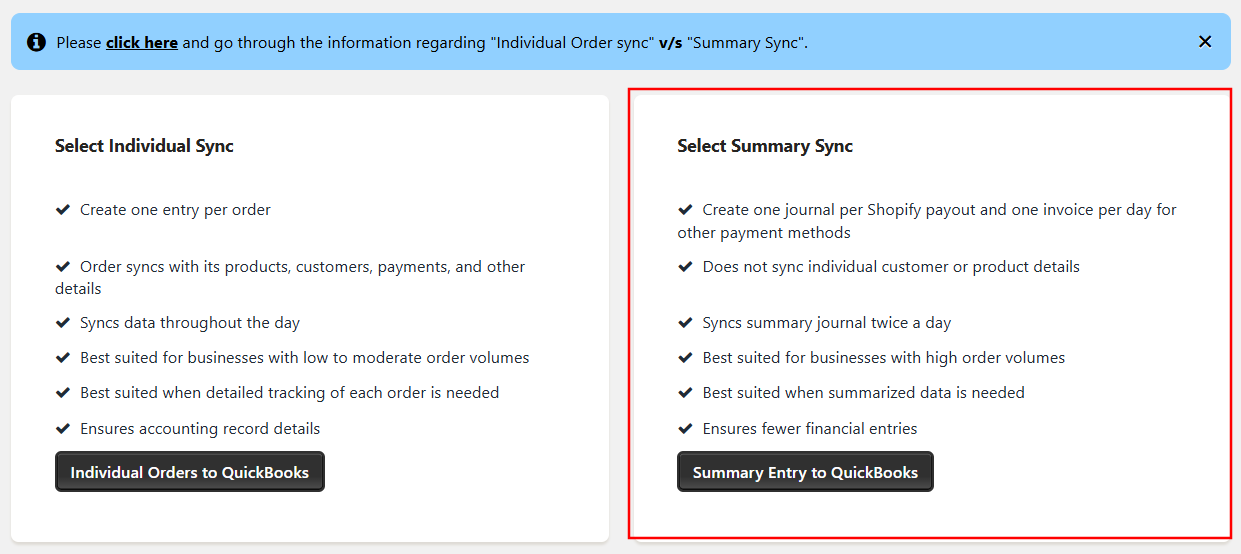Click checkmark beside "Create one journal per Shopify payout"
This screenshot has height=554, width=1241.
[x=685, y=210]
